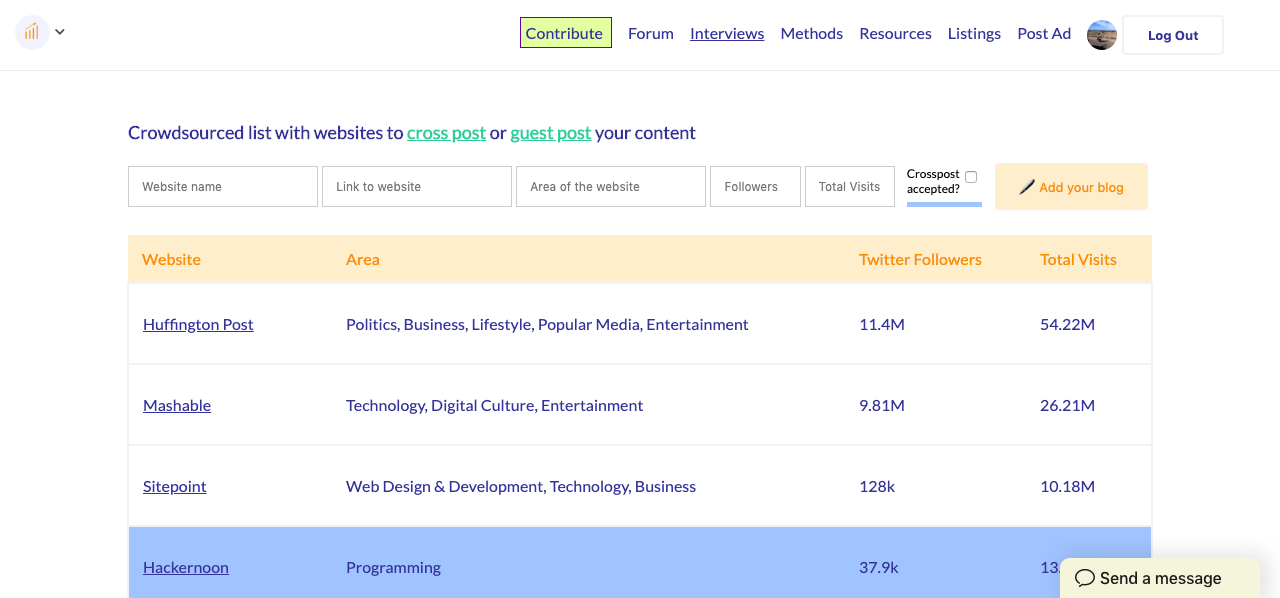Click the Link to website field
This screenshot has height=598, width=1280.
pyautogui.click(x=417, y=187)
